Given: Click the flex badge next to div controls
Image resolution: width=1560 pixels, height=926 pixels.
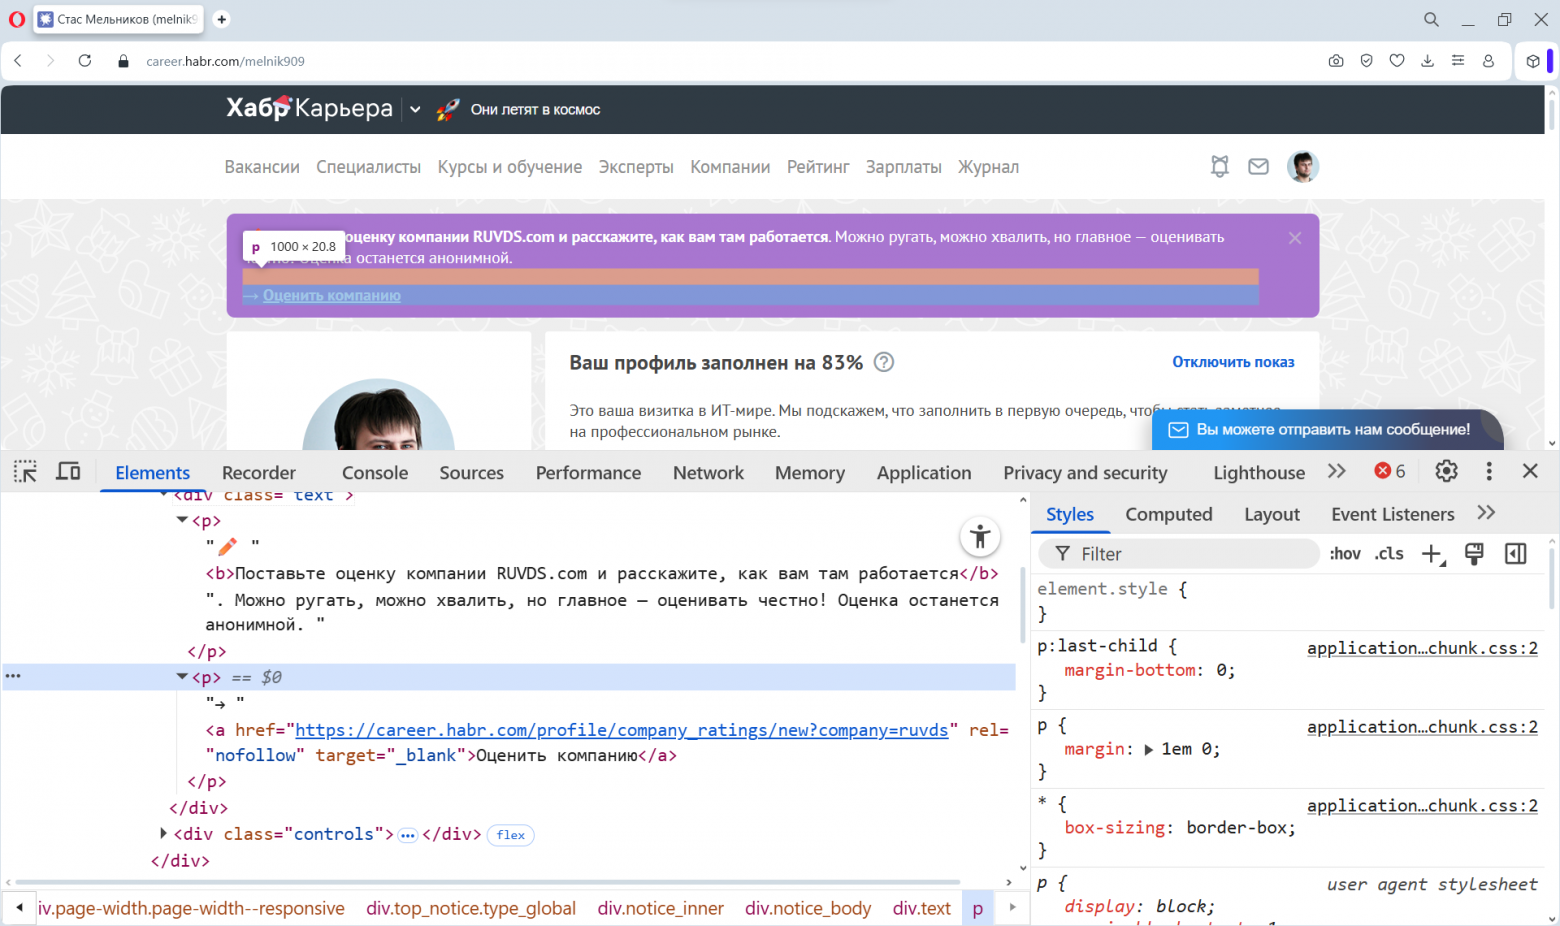Looking at the screenshot, I should 511,835.
